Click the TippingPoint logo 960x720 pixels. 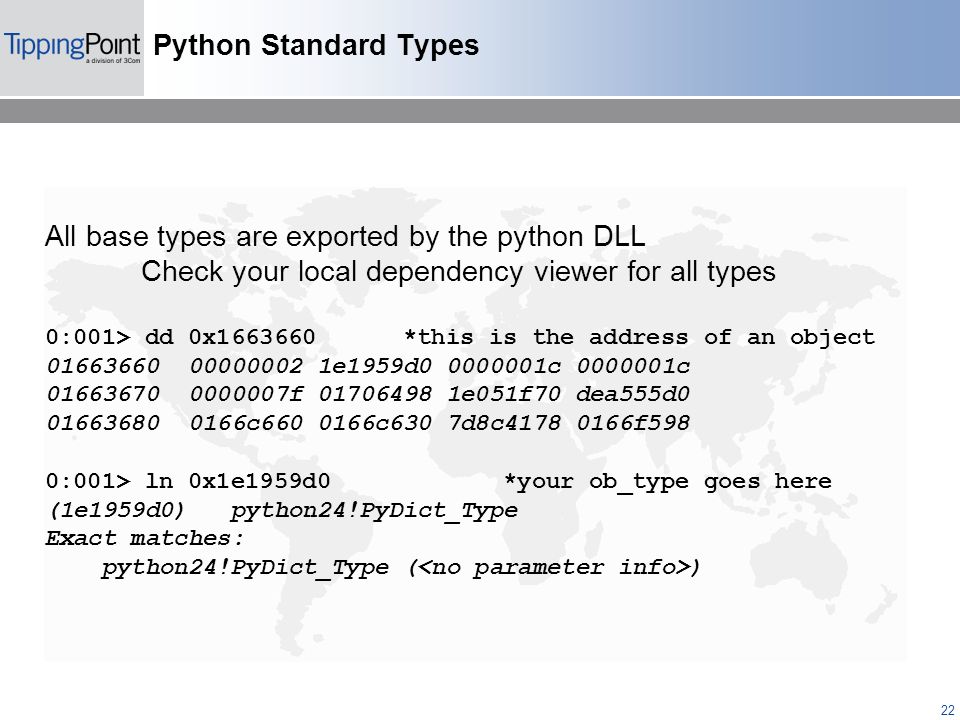click(x=72, y=48)
